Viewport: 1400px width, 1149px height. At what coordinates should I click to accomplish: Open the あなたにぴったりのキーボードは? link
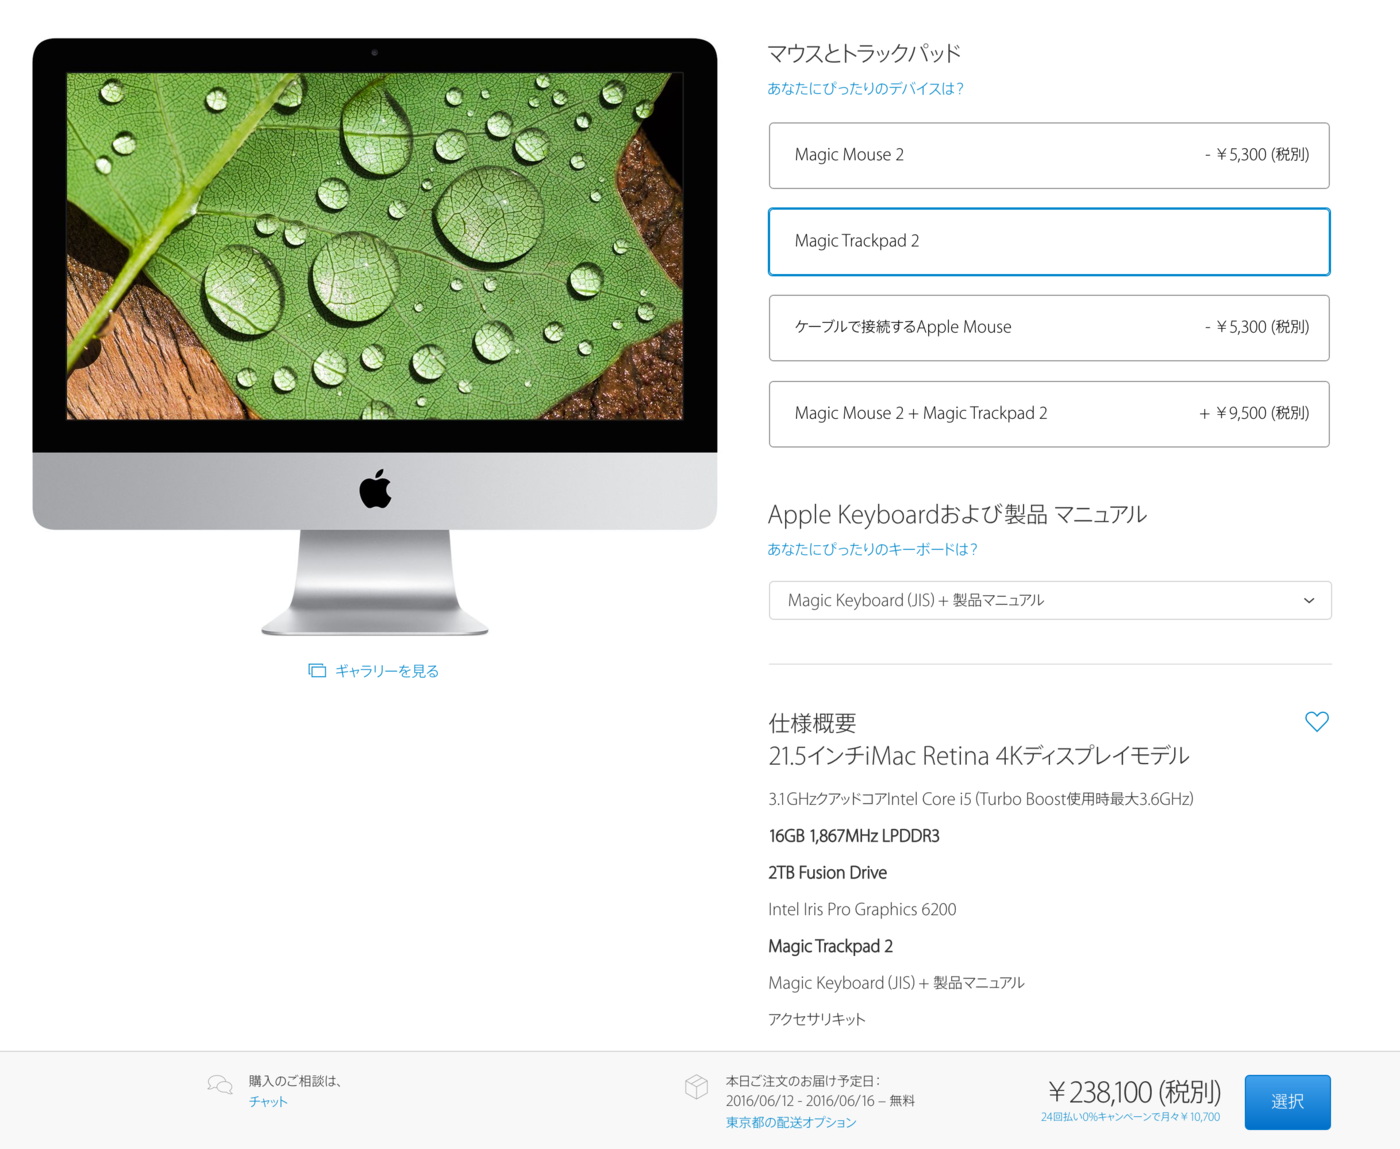click(872, 549)
